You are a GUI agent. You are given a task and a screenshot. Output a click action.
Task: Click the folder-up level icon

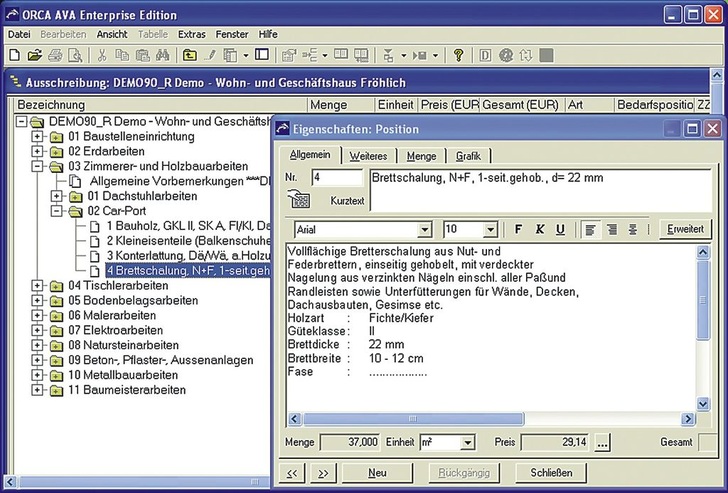pyautogui.click(x=189, y=55)
